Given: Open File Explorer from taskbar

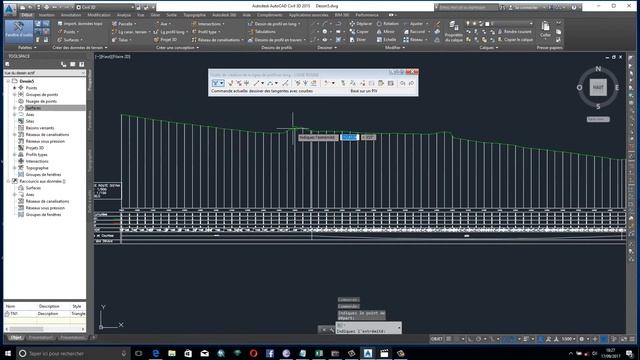Looking at the screenshot, I should click(x=172, y=353).
